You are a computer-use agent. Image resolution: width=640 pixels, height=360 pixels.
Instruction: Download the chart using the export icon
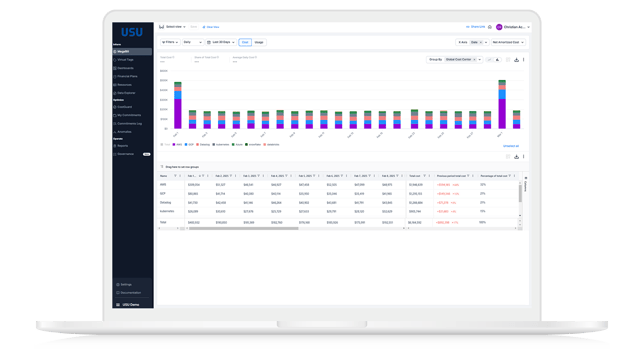(516, 60)
